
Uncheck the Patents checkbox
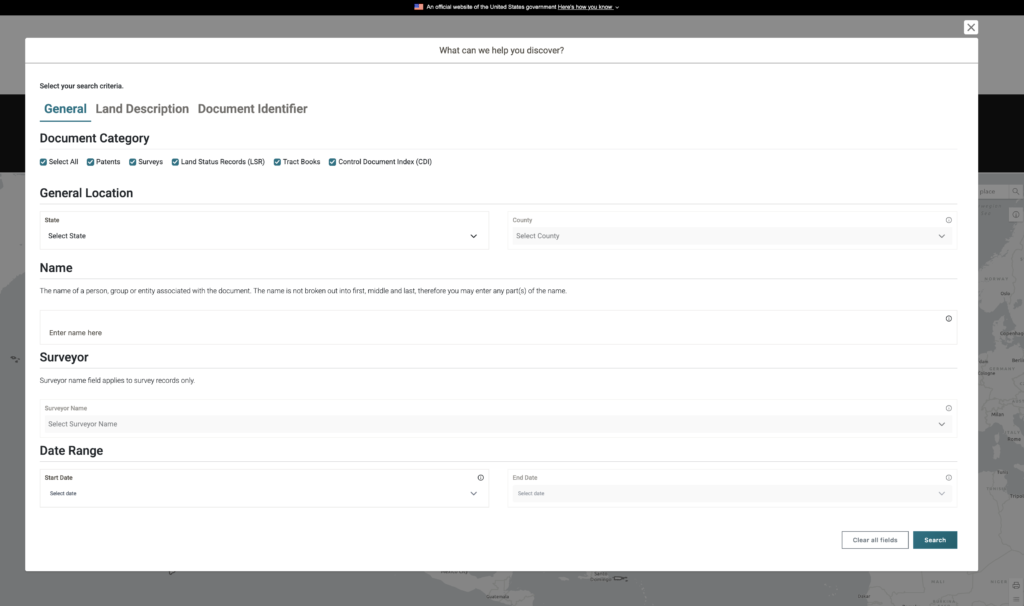click(x=90, y=162)
